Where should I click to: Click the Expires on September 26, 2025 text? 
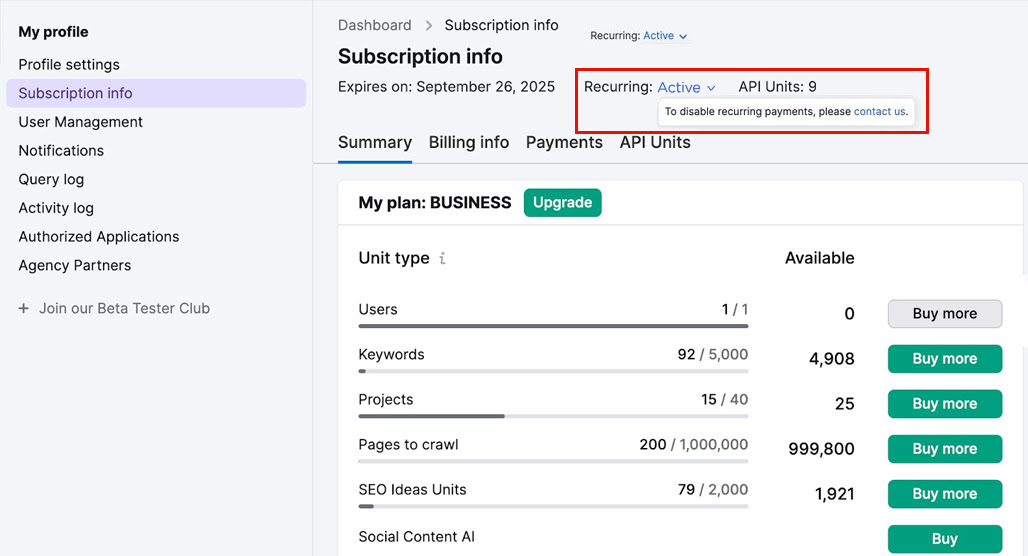tap(446, 87)
